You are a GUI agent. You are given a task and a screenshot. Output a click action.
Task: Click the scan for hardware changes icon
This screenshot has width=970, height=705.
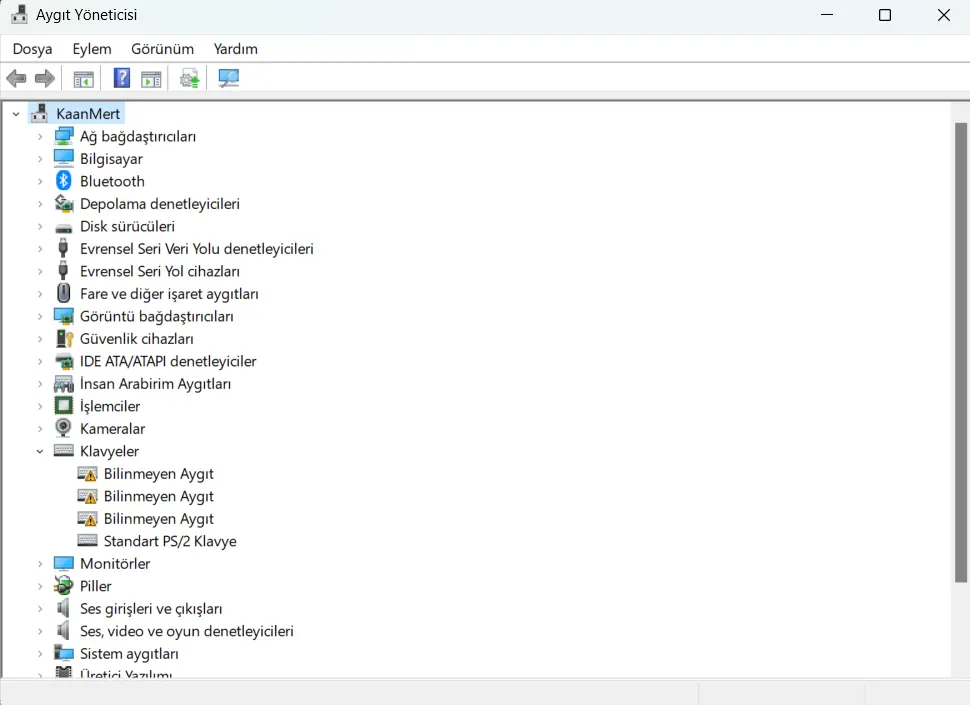tap(228, 78)
